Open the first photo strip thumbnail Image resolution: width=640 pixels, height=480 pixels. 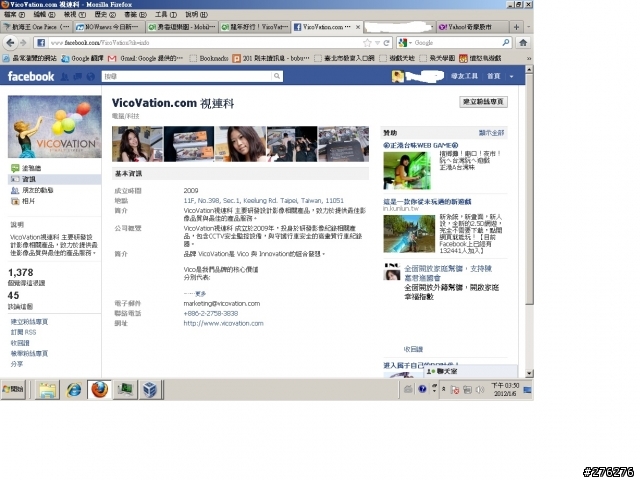click(x=137, y=144)
